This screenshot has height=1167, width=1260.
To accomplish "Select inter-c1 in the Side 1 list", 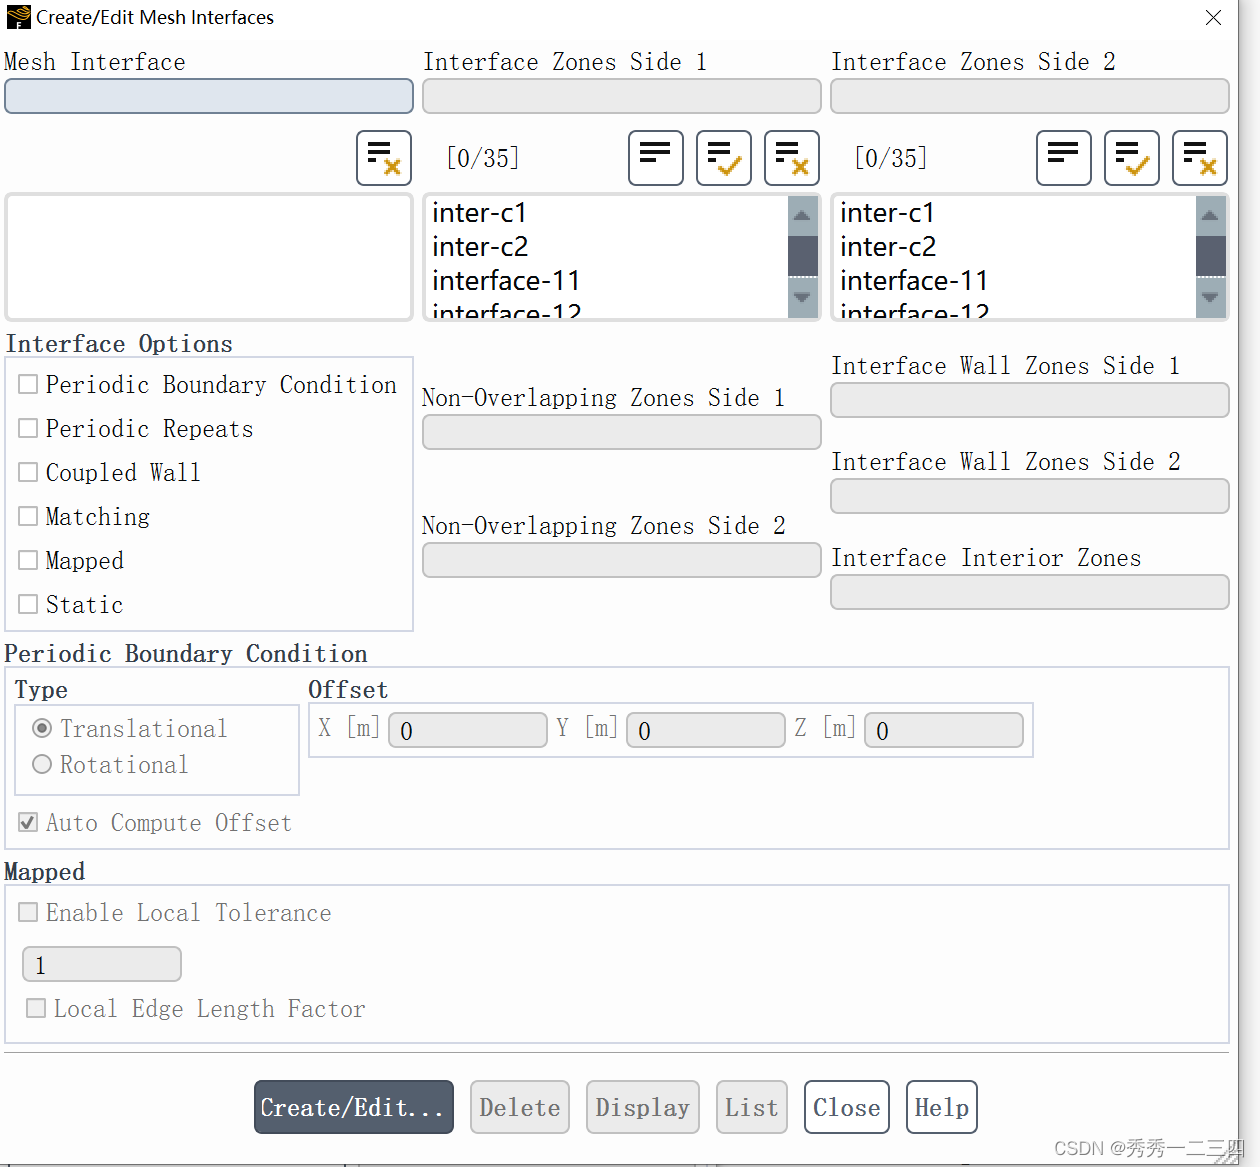I will (x=480, y=213).
